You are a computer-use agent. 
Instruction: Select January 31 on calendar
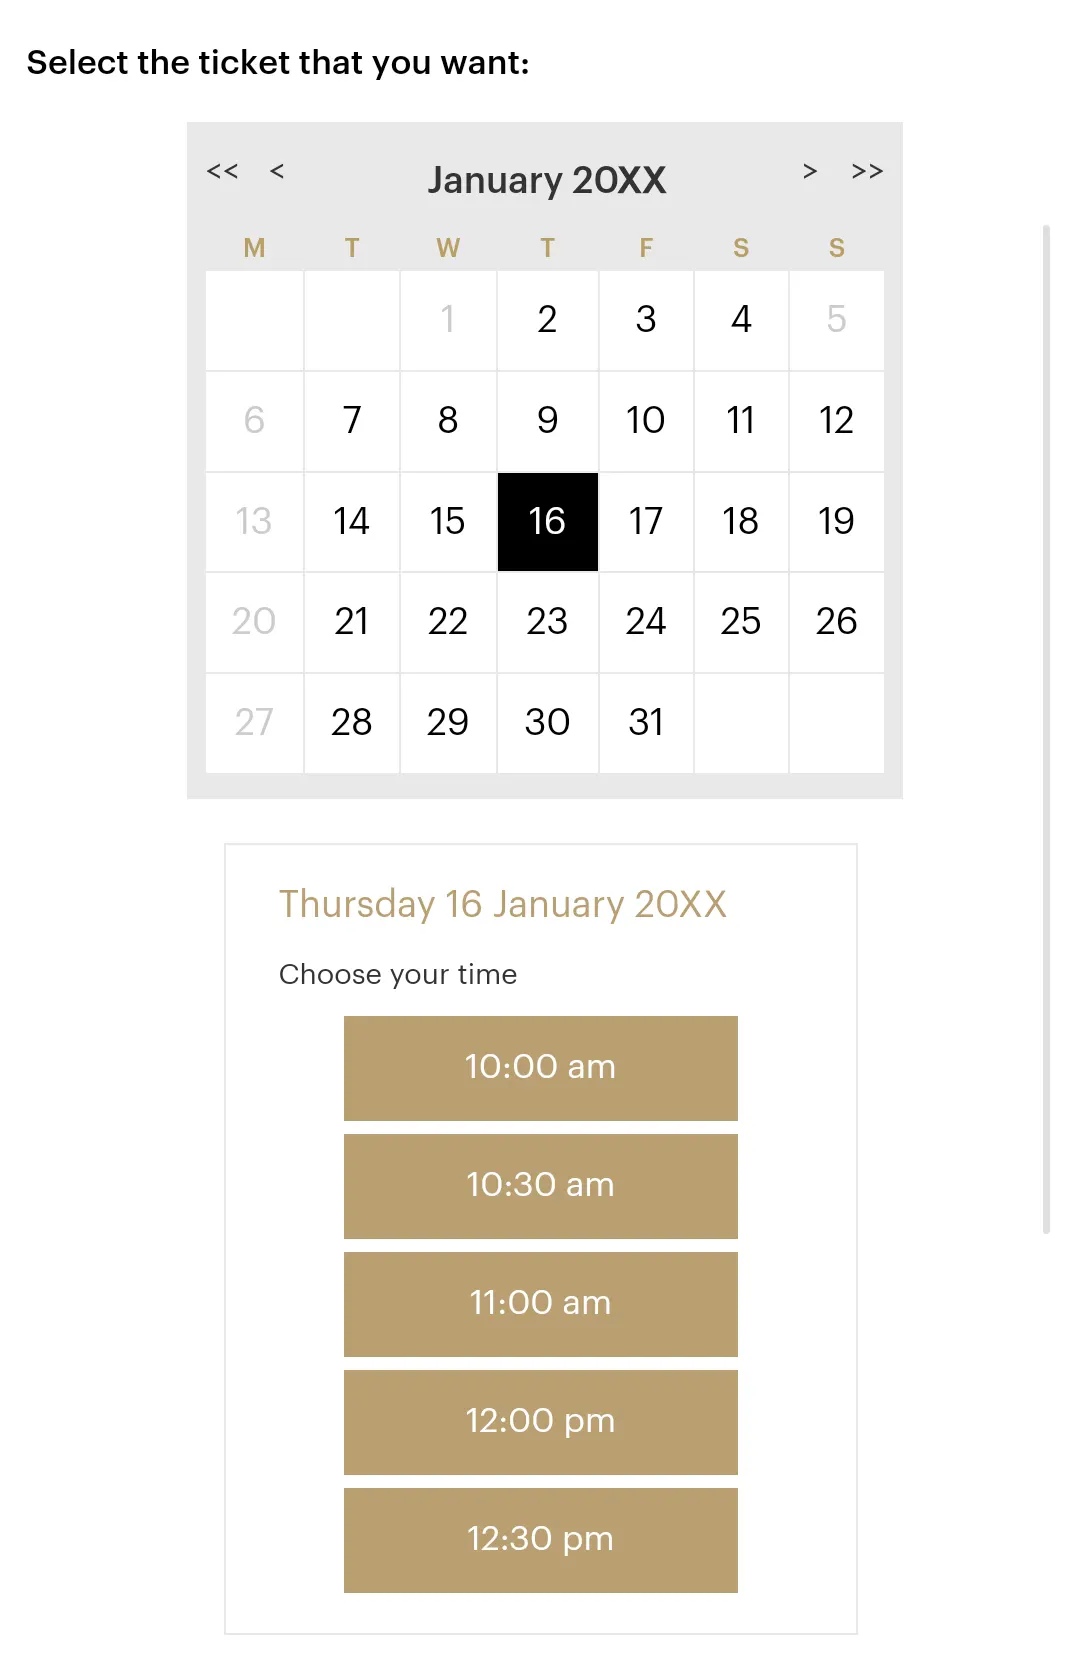point(646,722)
